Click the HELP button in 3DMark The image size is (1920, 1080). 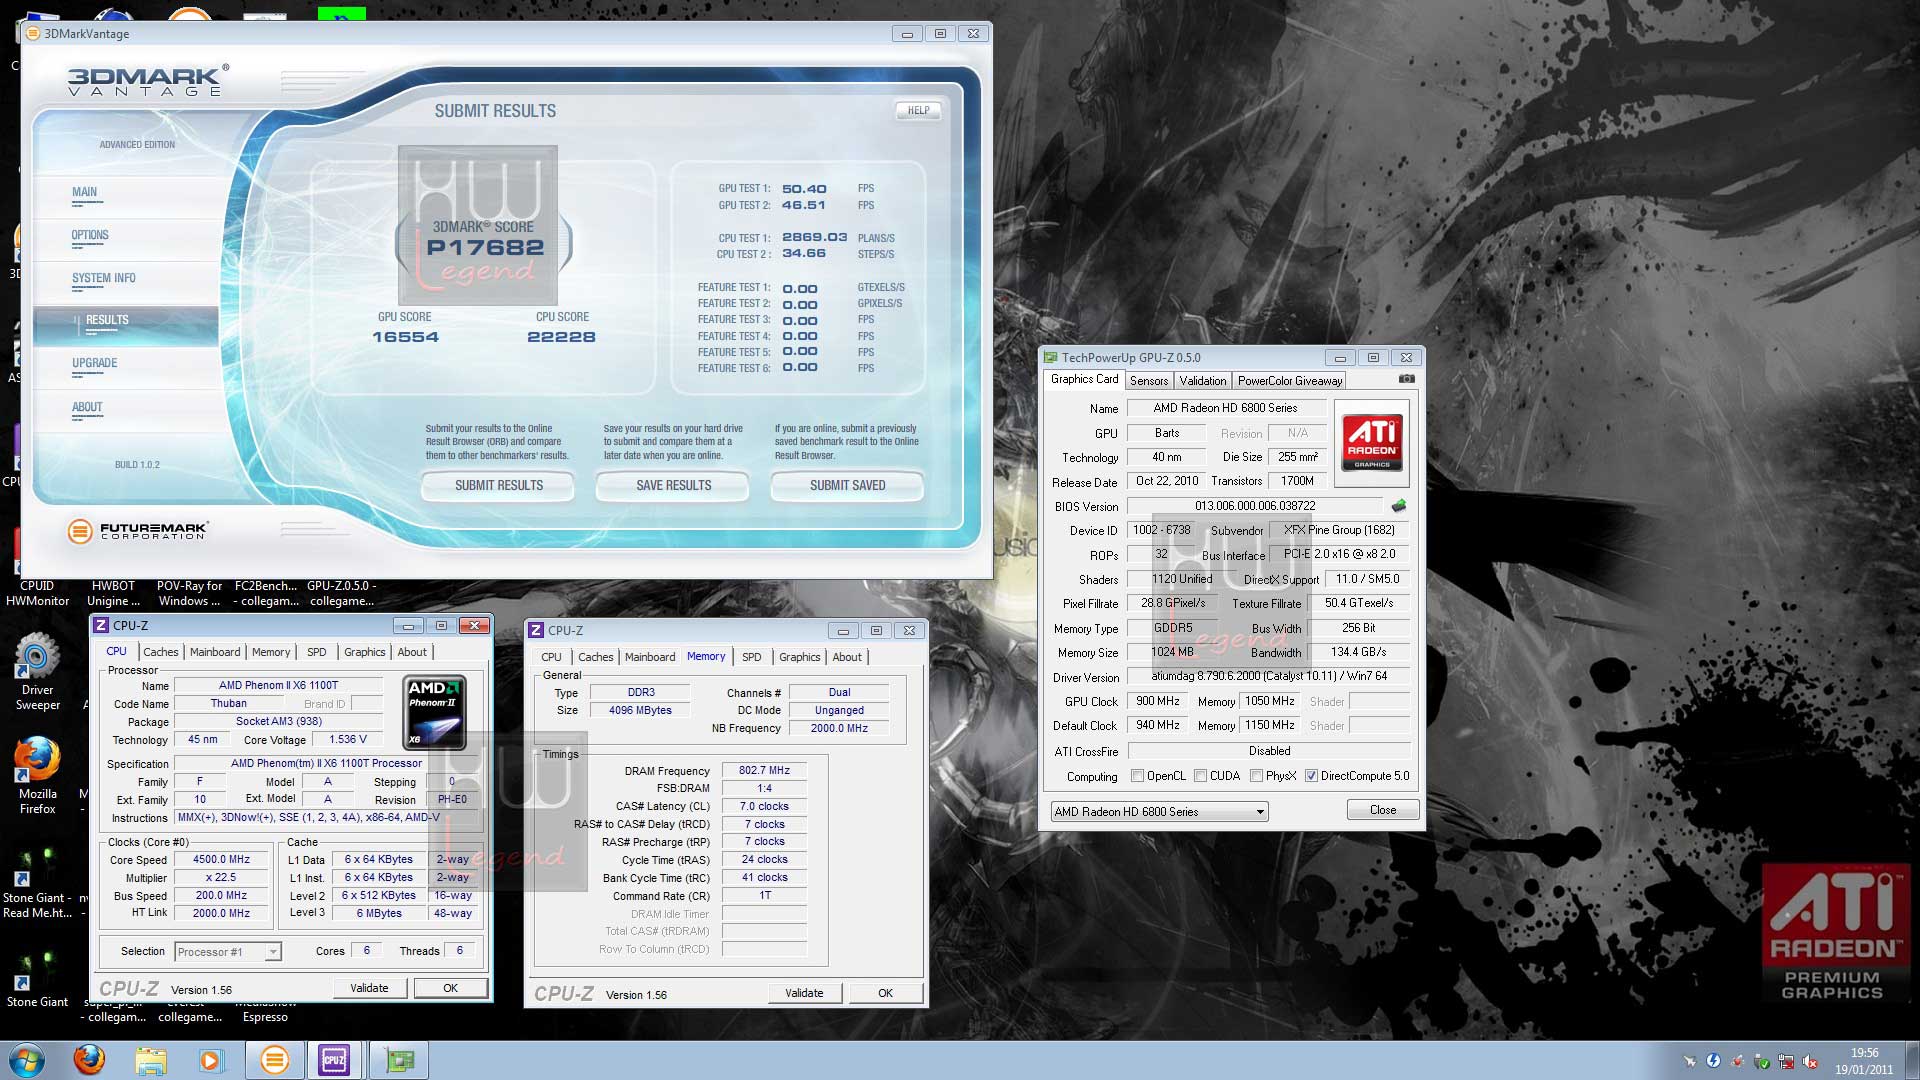pos(918,111)
